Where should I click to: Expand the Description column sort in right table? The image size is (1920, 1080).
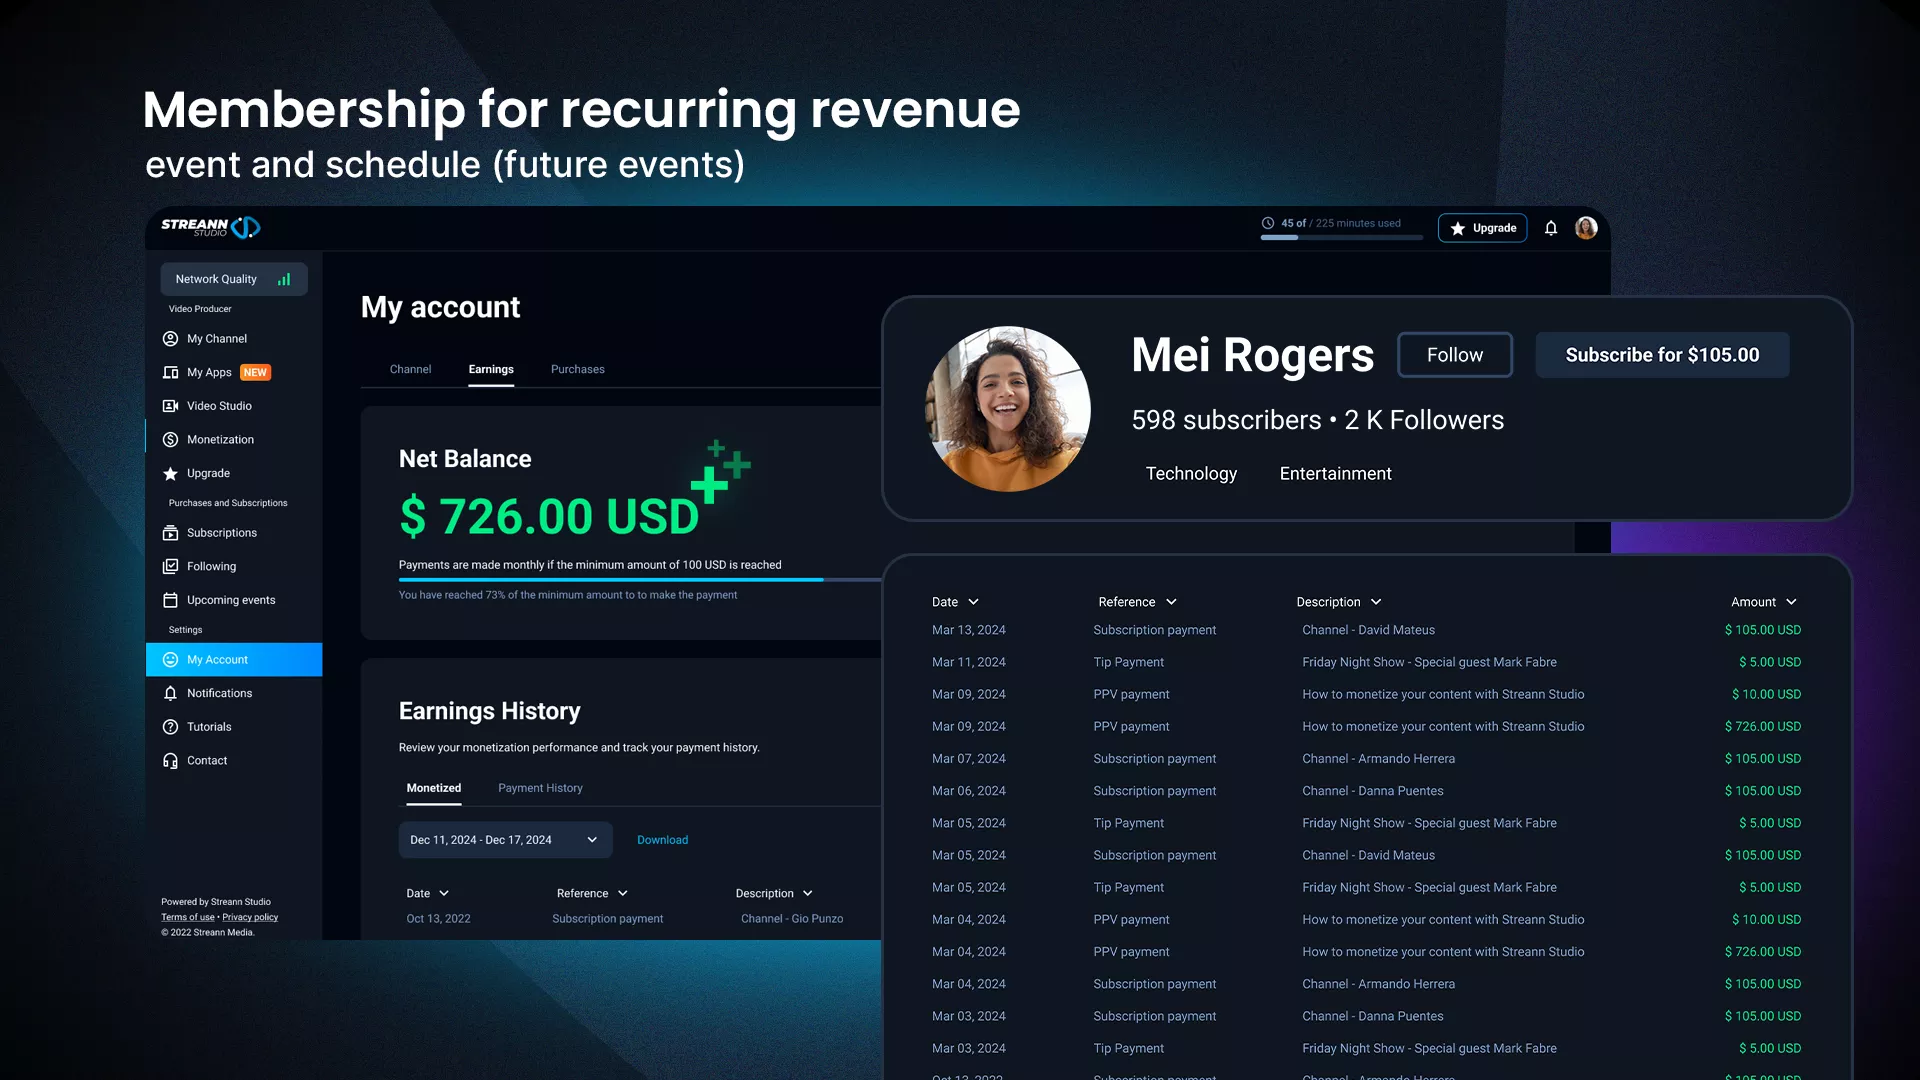click(x=1376, y=602)
